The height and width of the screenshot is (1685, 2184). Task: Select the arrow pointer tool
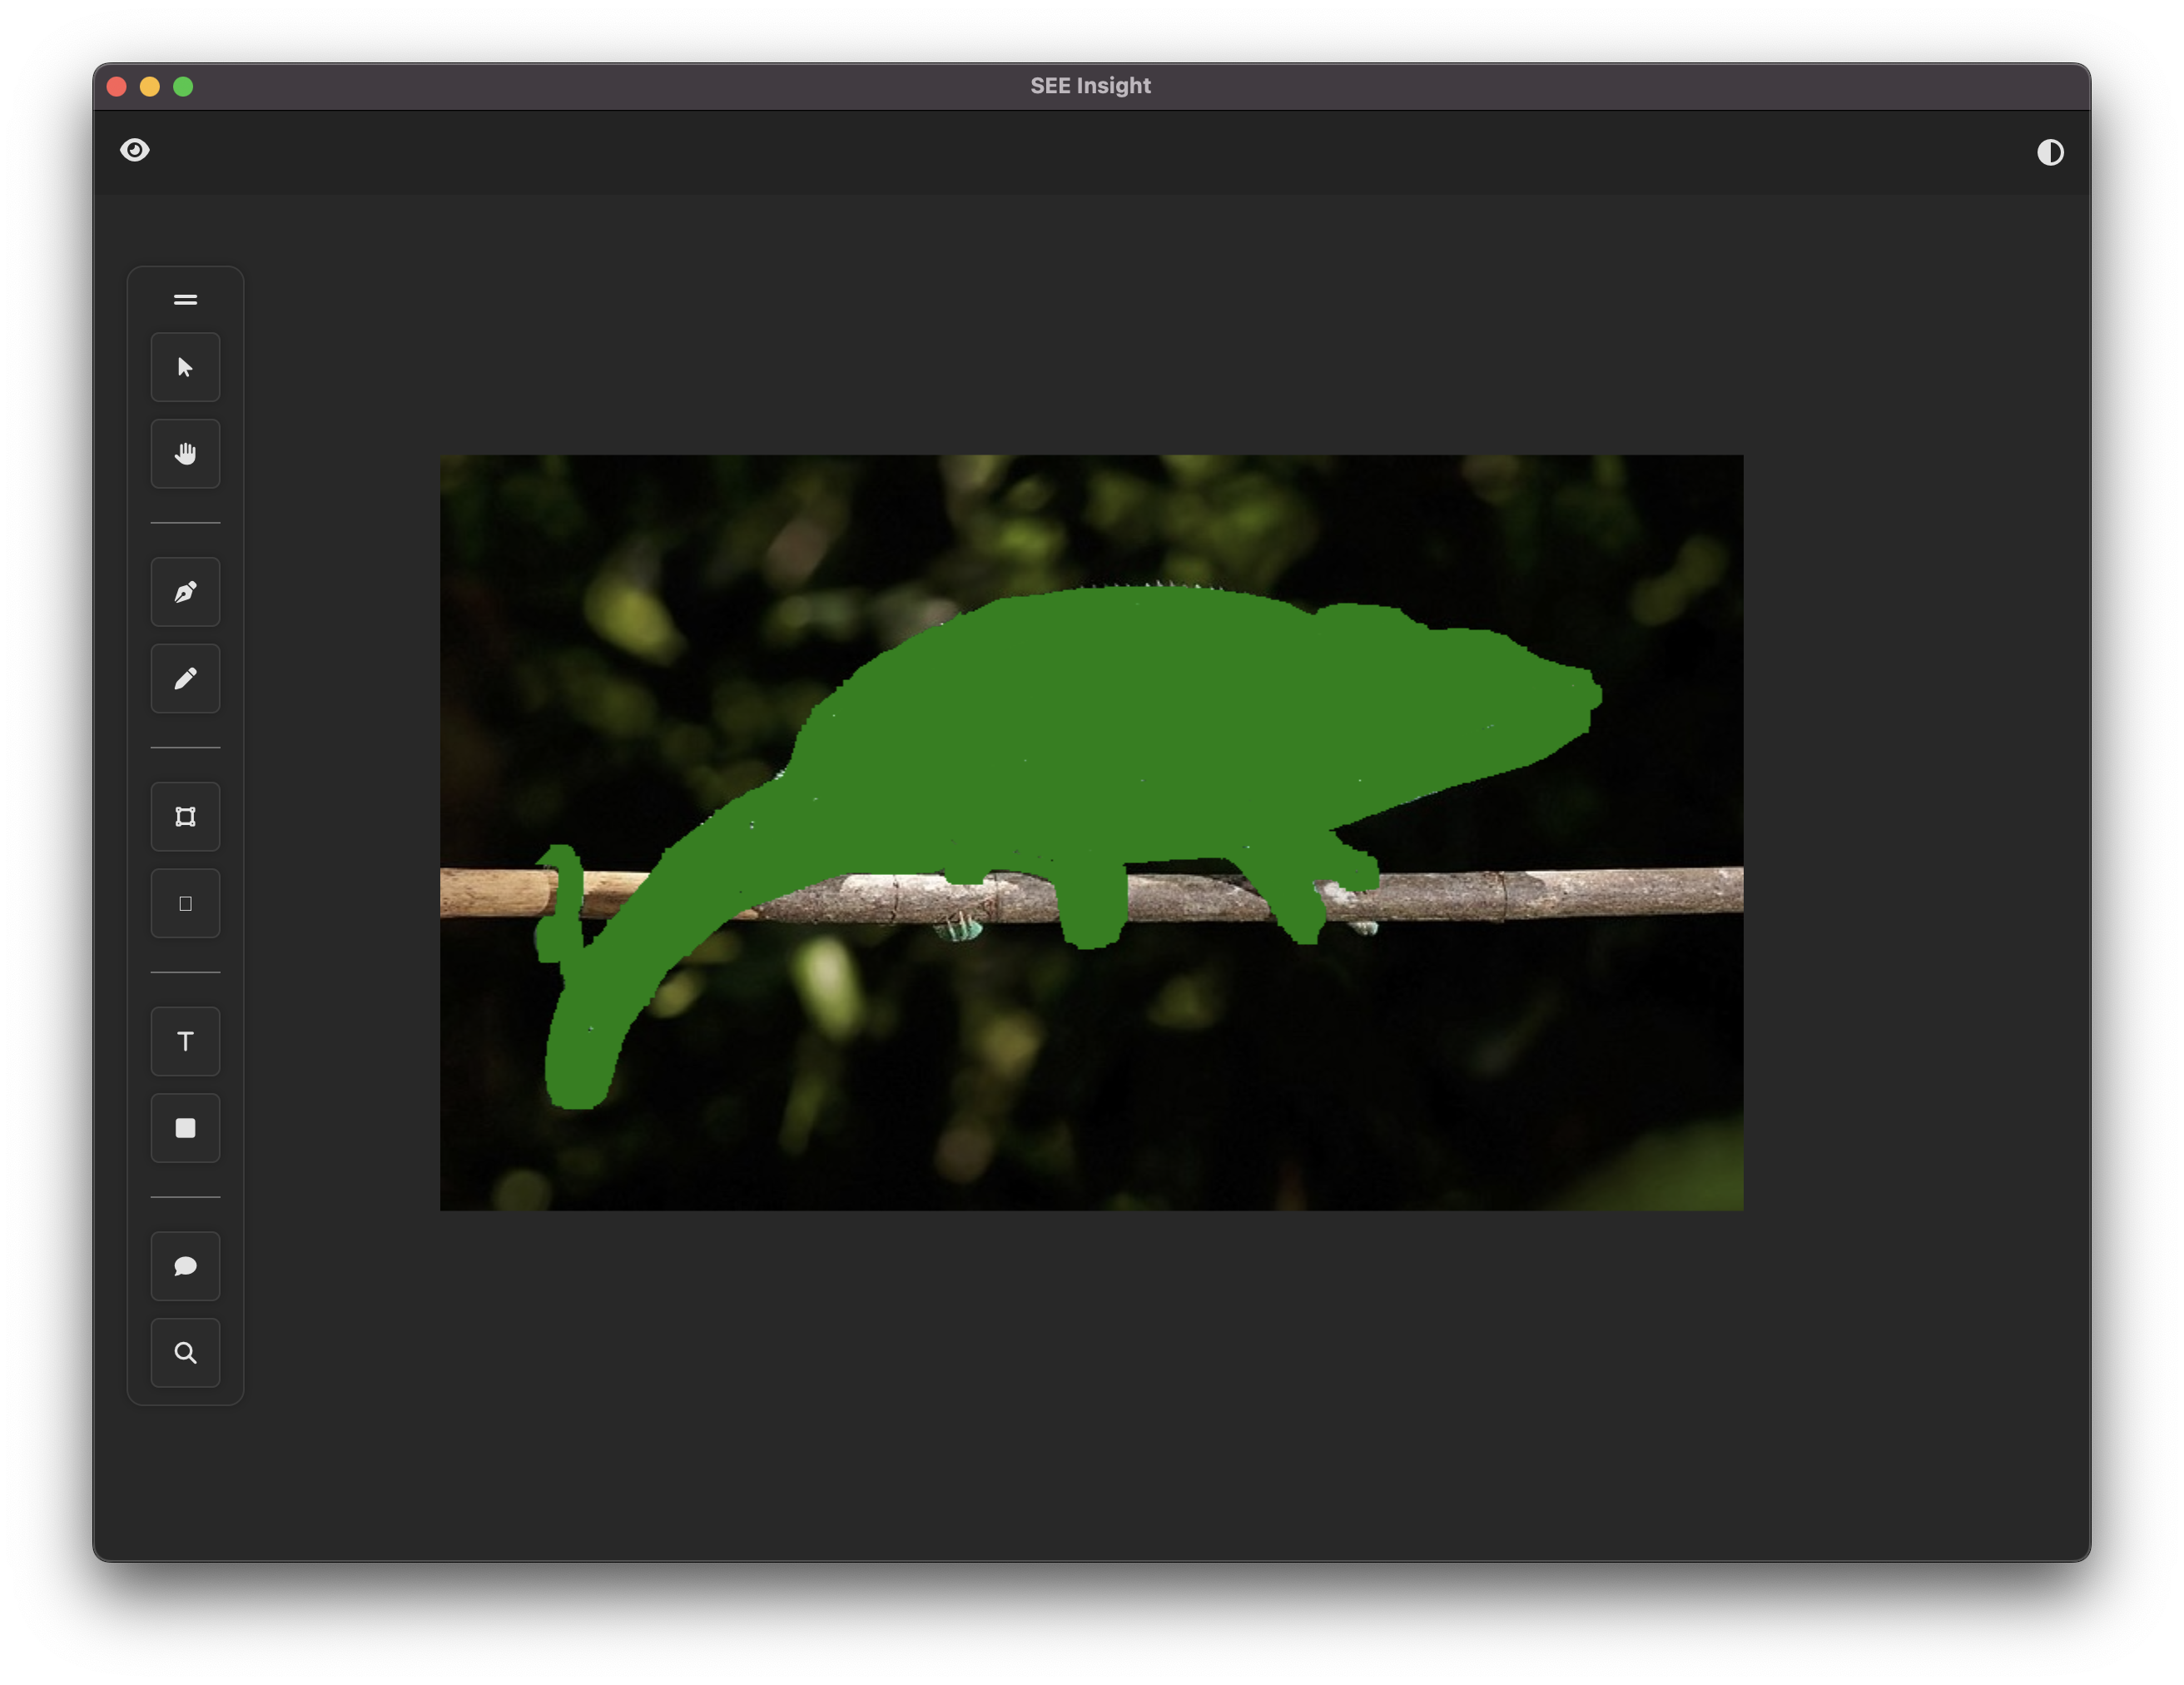(185, 367)
